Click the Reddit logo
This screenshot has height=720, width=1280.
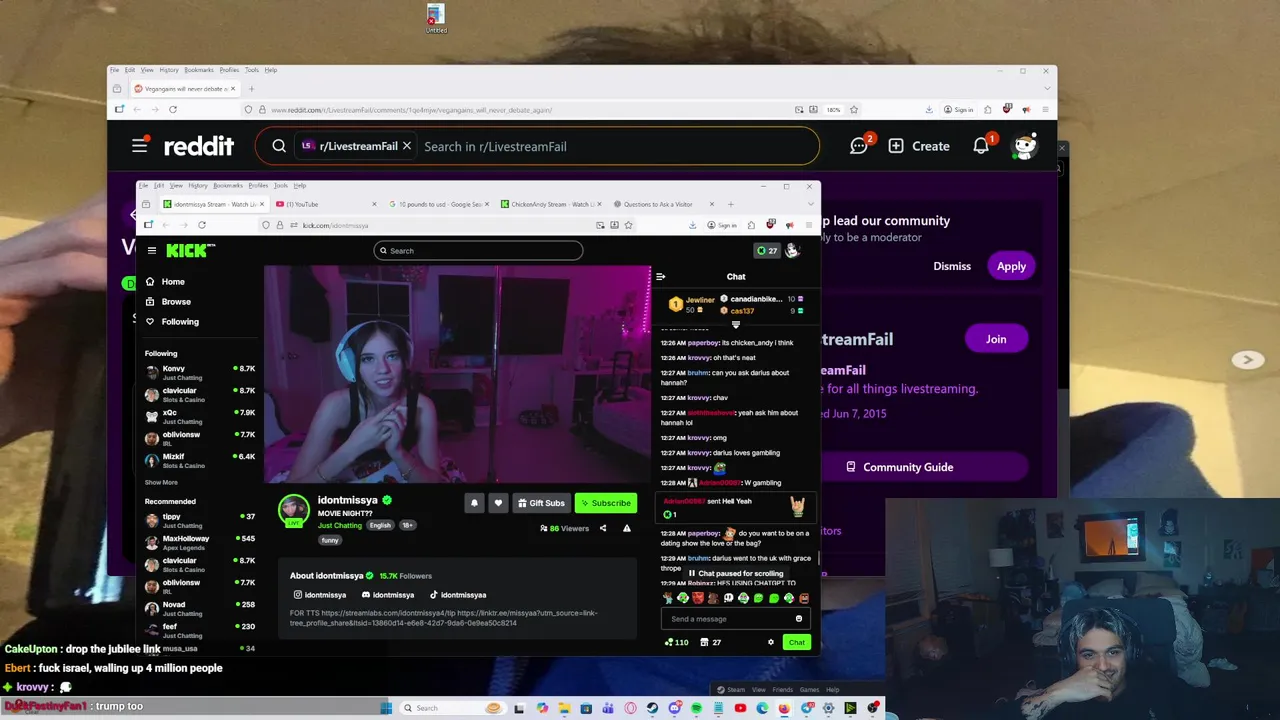tap(199, 146)
